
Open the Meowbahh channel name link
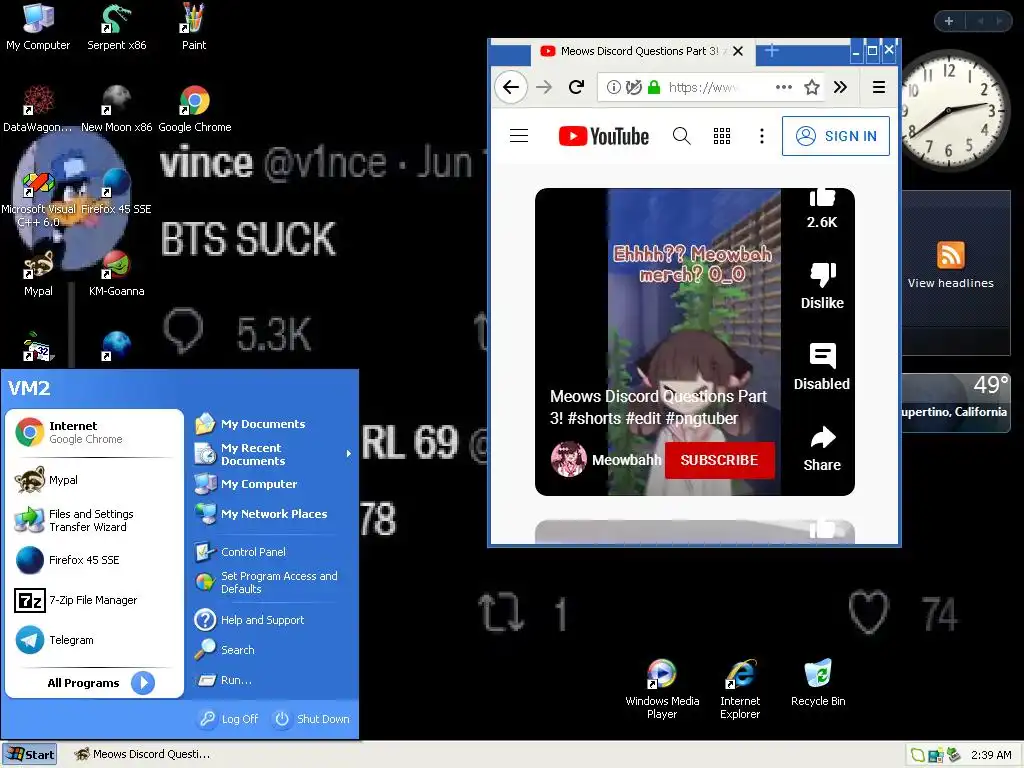(x=626, y=460)
